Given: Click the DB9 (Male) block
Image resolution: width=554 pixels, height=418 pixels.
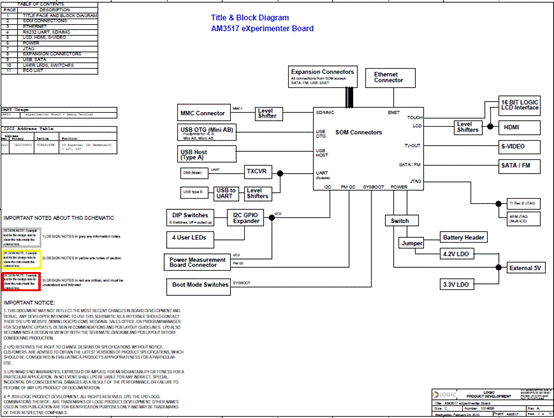Looking at the screenshot, I should pos(194,173).
